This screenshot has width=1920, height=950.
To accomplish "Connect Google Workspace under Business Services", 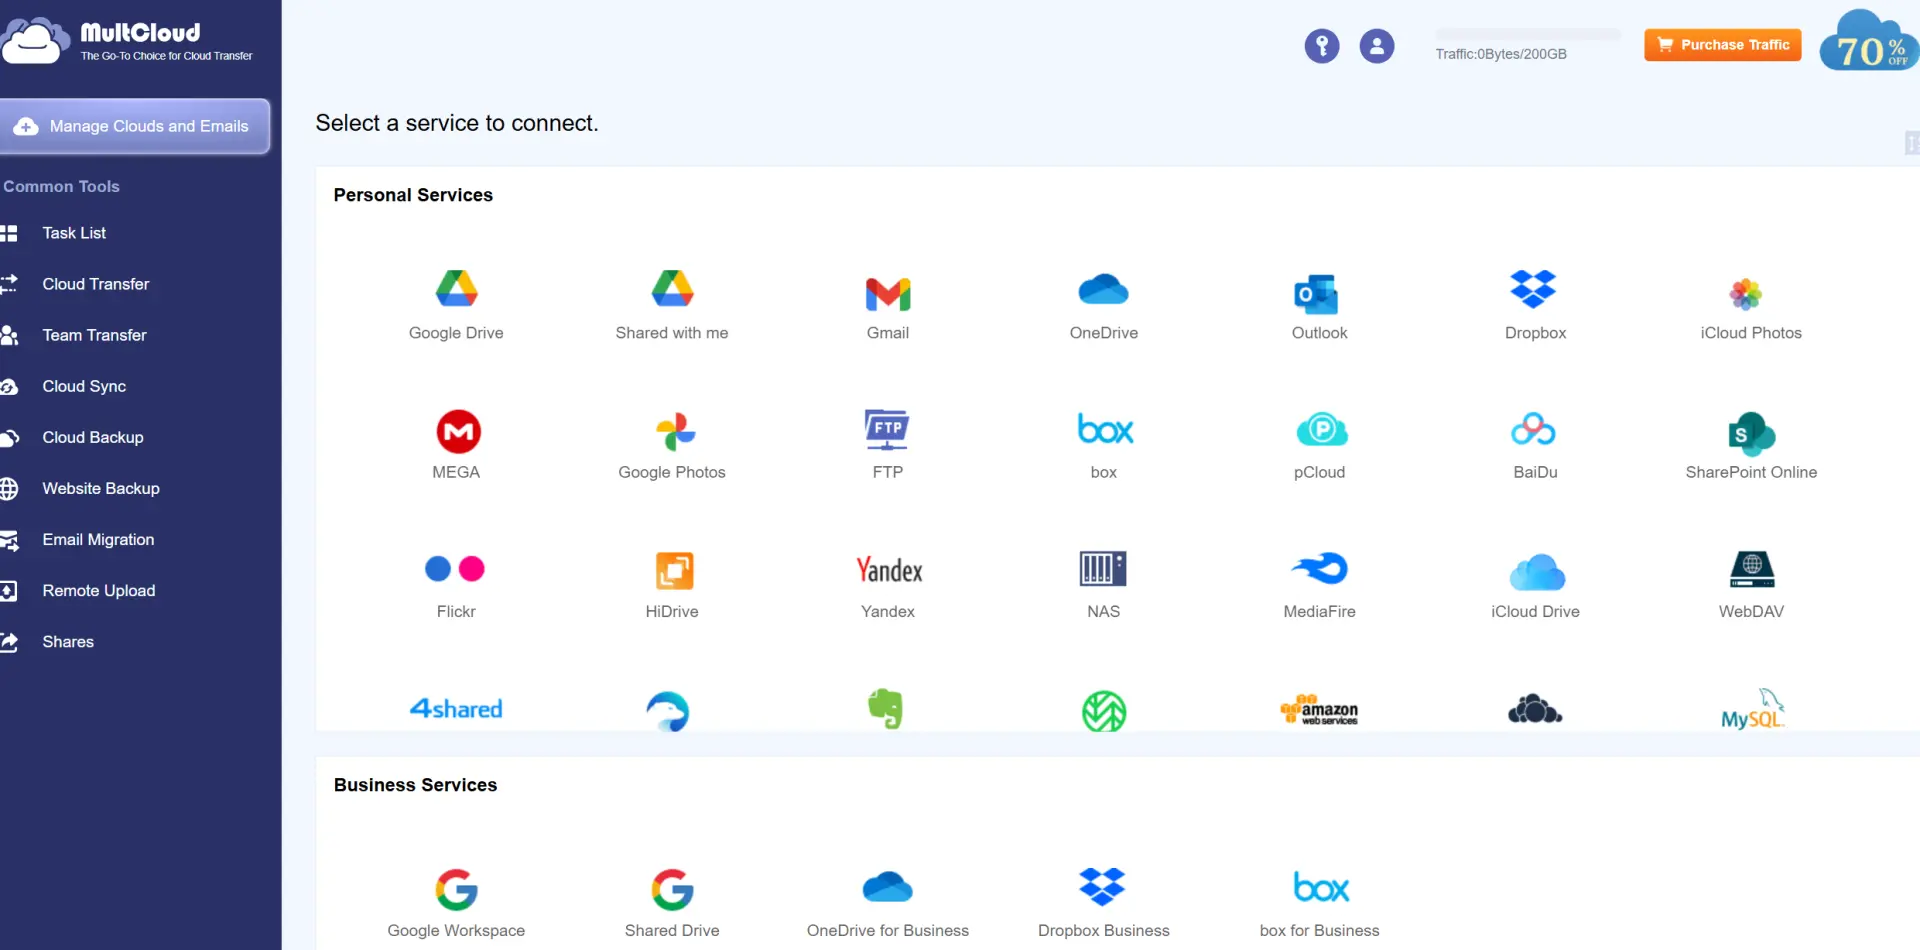I will coord(456,903).
